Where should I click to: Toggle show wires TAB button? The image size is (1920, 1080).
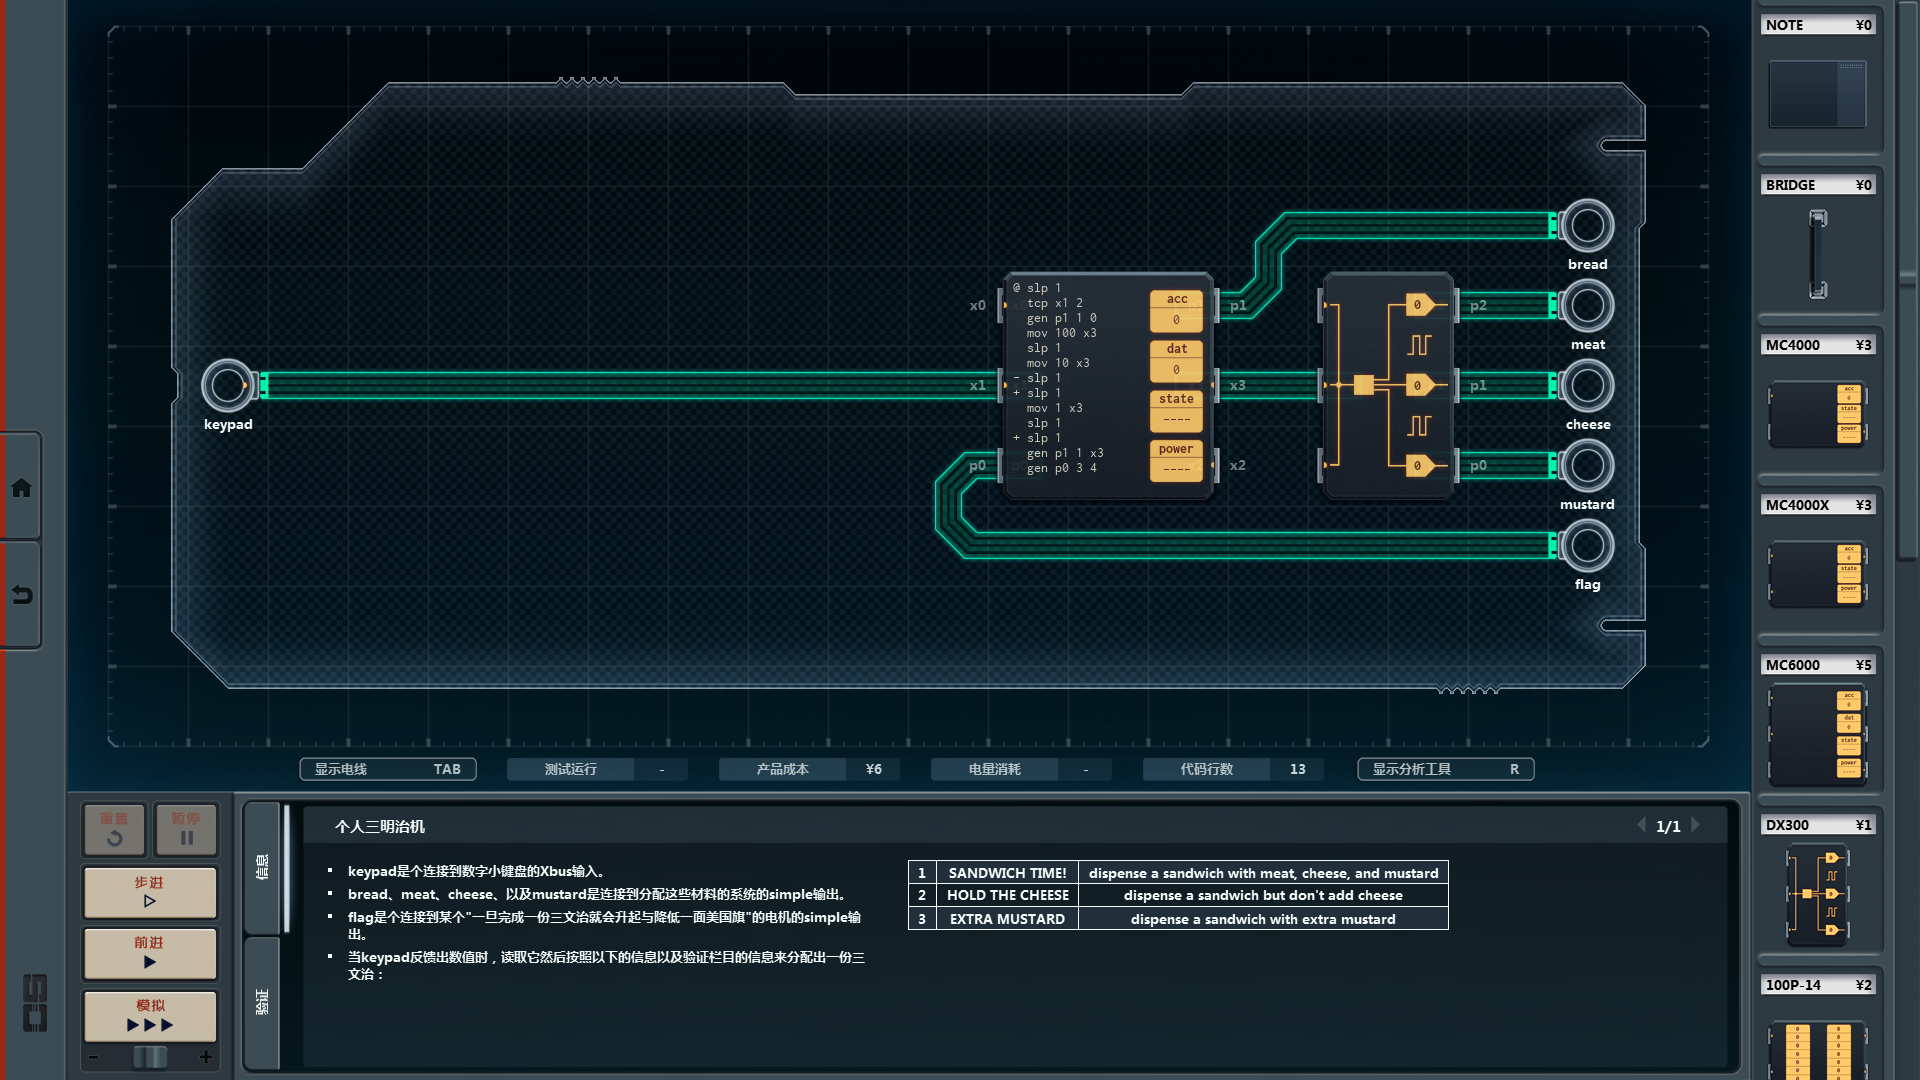(x=387, y=769)
